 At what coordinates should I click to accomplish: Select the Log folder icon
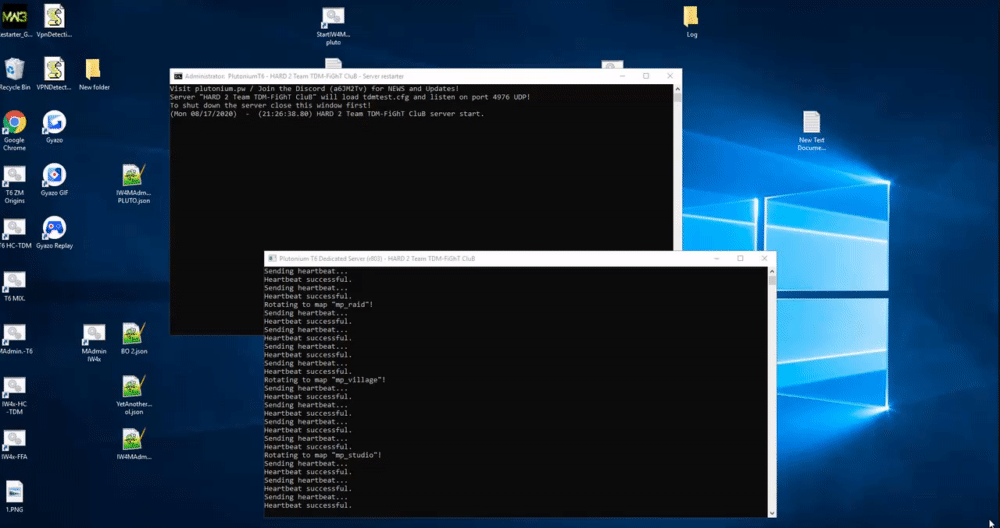(691, 22)
